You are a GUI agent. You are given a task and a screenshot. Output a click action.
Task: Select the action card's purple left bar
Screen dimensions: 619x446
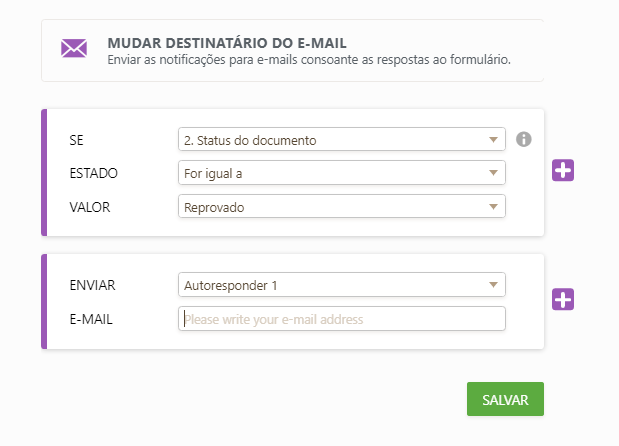point(44,301)
